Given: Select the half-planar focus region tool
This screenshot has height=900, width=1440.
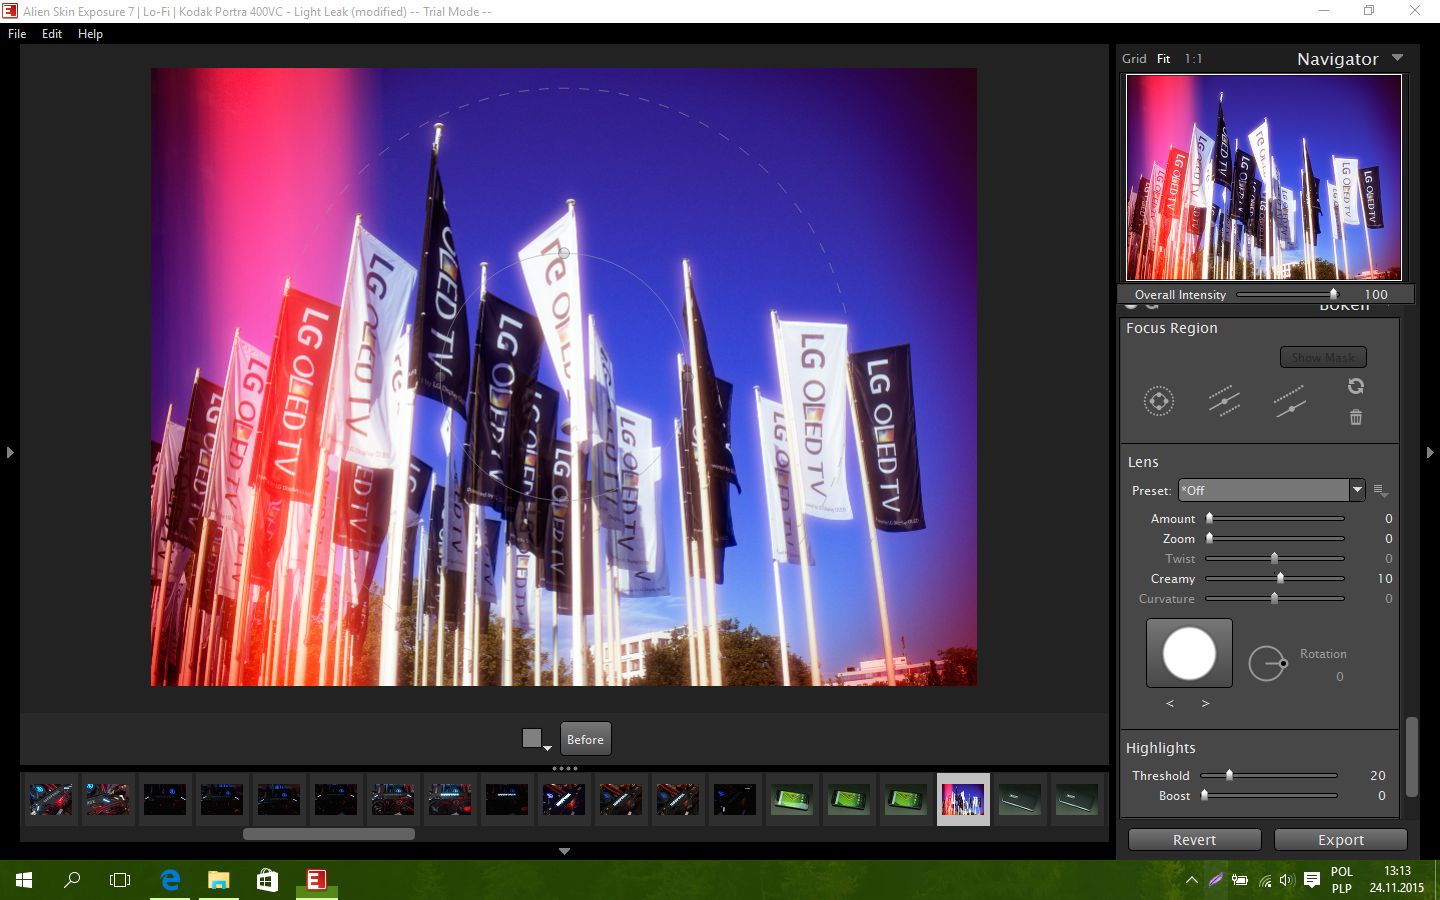Looking at the screenshot, I should coord(1289,401).
